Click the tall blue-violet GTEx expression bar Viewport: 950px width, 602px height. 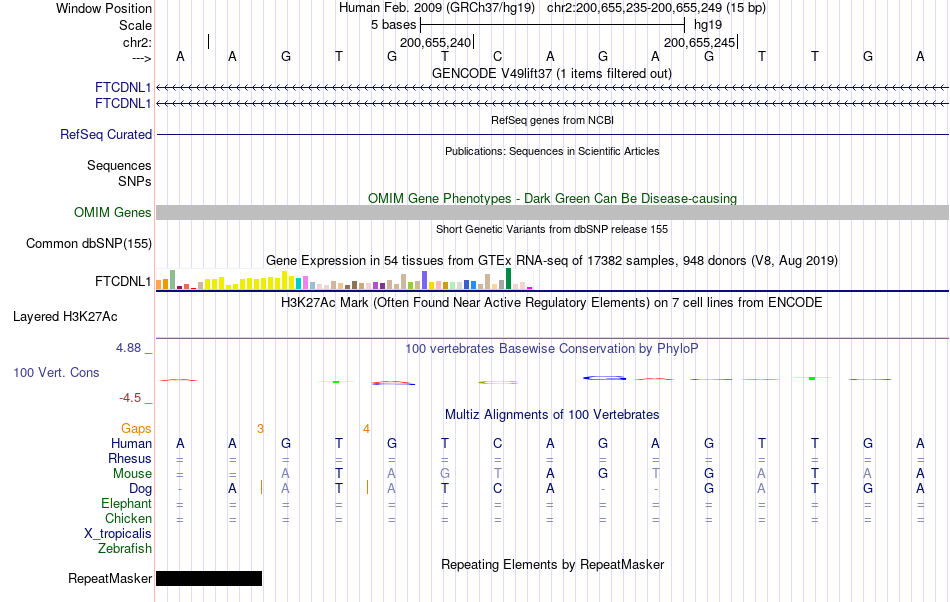[425, 280]
